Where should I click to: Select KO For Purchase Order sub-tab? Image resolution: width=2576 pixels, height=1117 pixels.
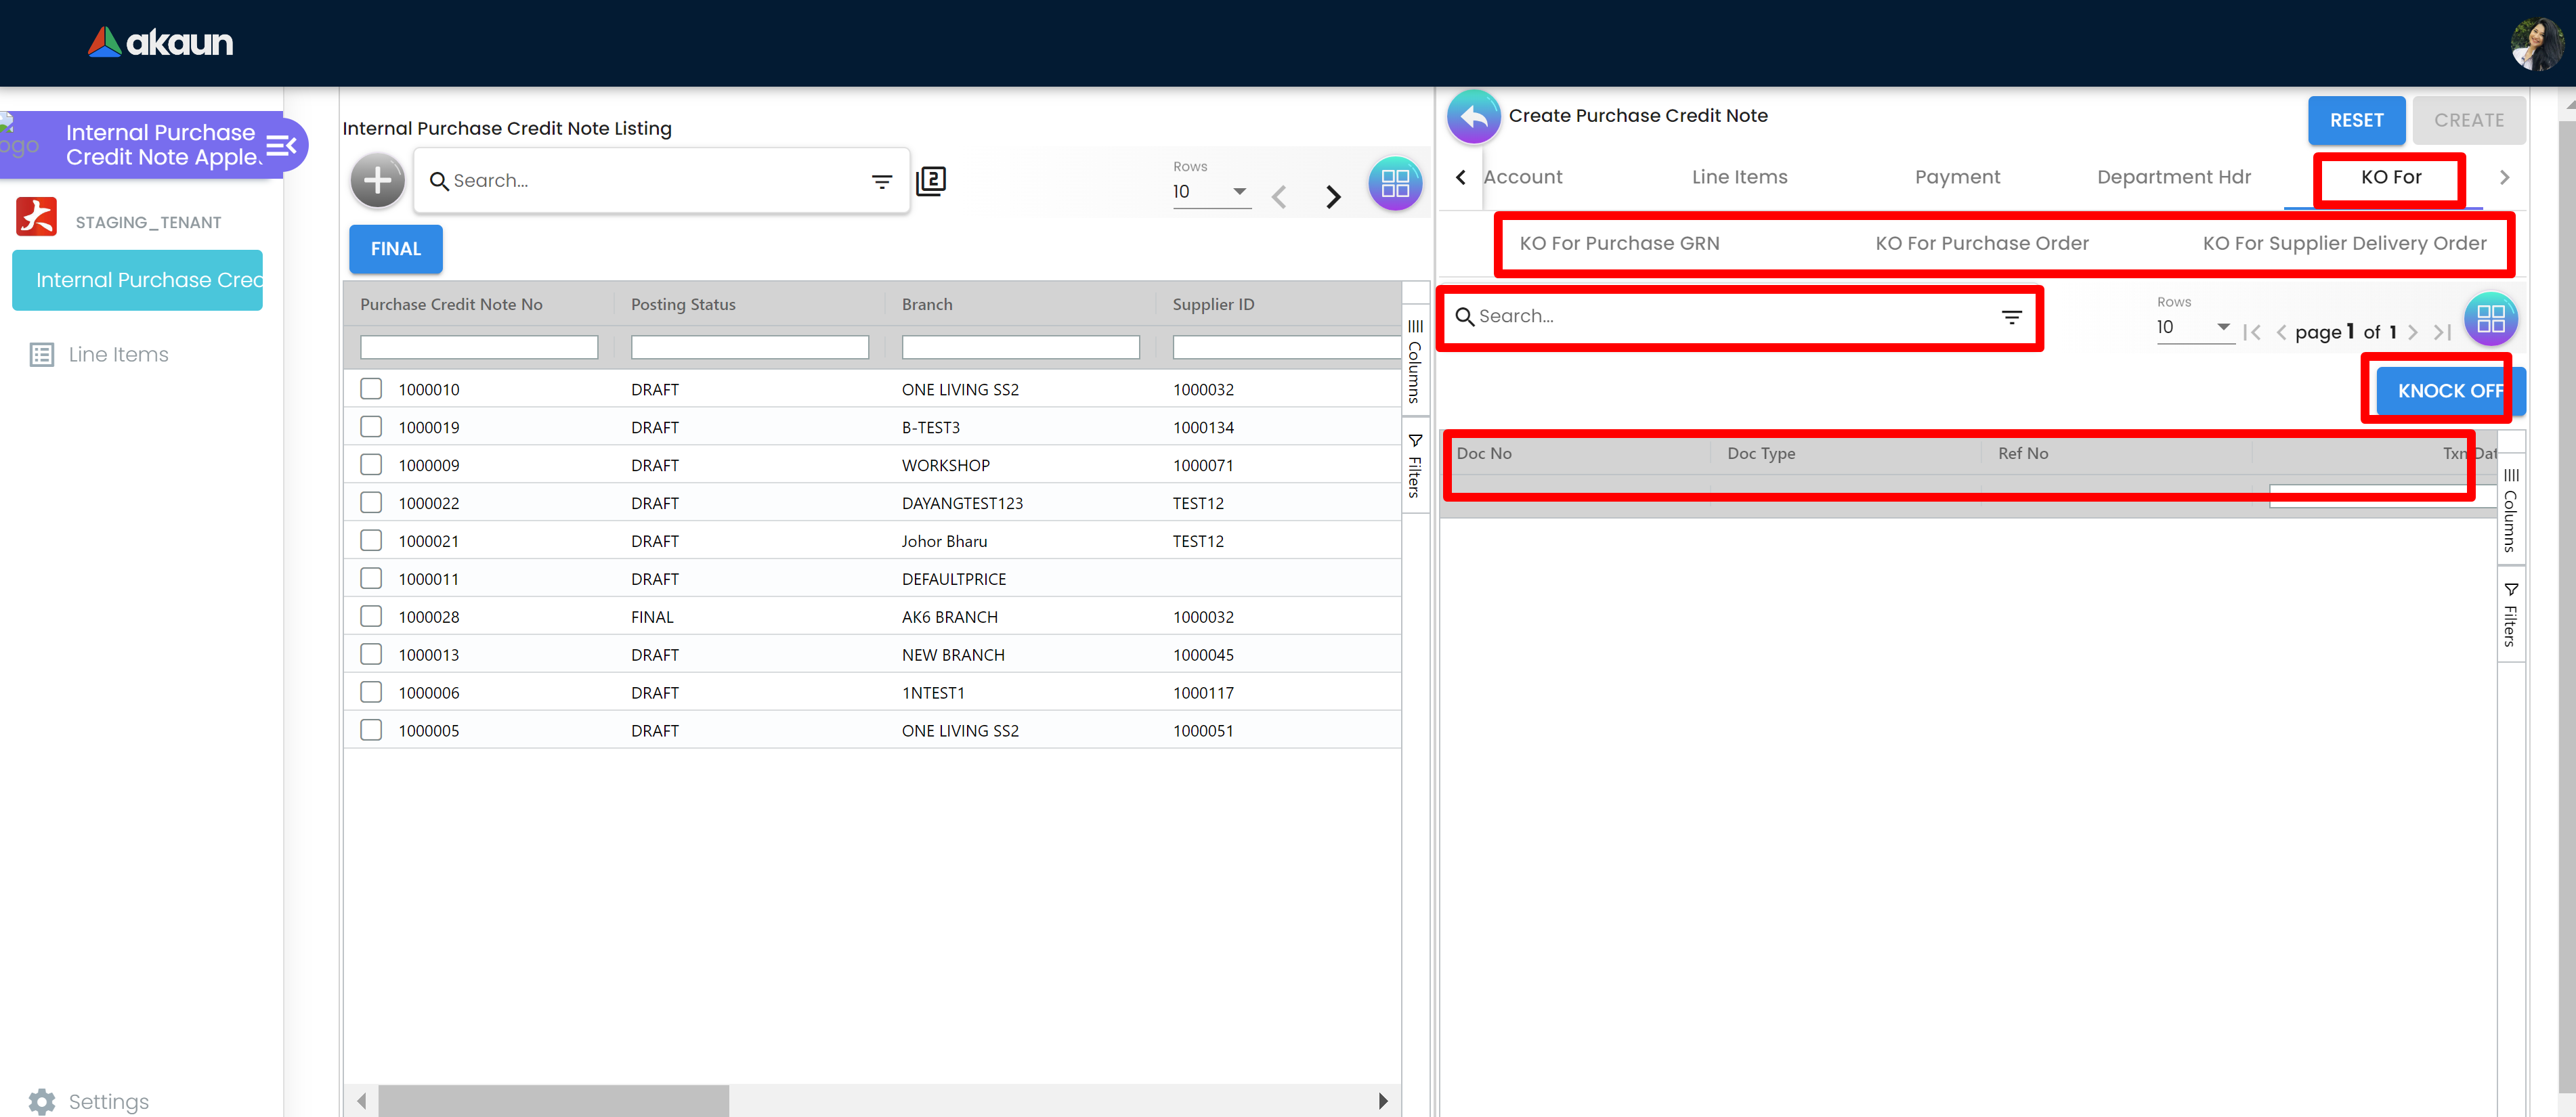point(1981,243)
